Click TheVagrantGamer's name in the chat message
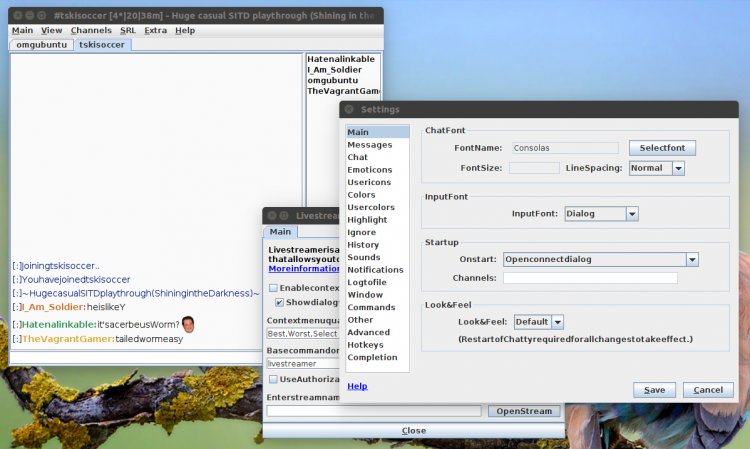Screen dimensions: 750x449 point(68,339)
